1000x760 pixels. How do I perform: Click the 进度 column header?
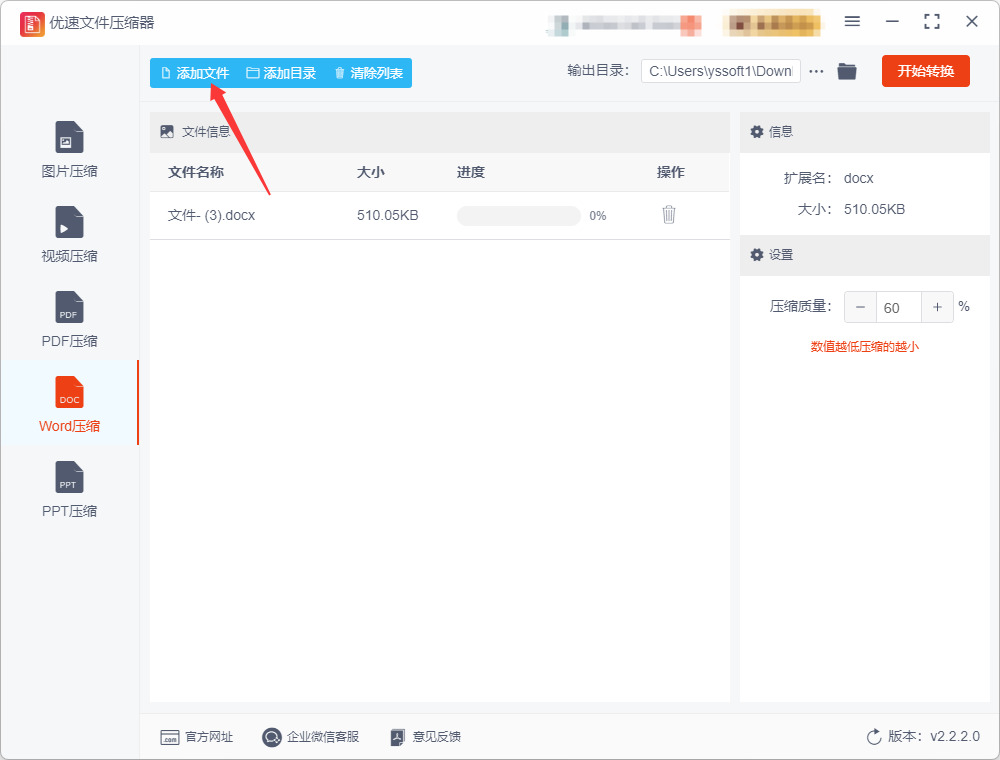click(471, 172)
